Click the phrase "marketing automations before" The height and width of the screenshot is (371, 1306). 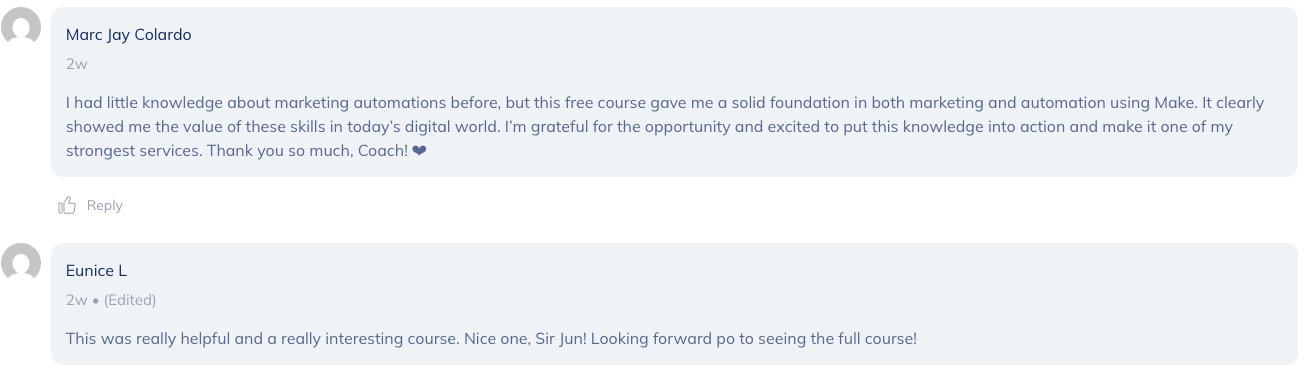point(388,103)
